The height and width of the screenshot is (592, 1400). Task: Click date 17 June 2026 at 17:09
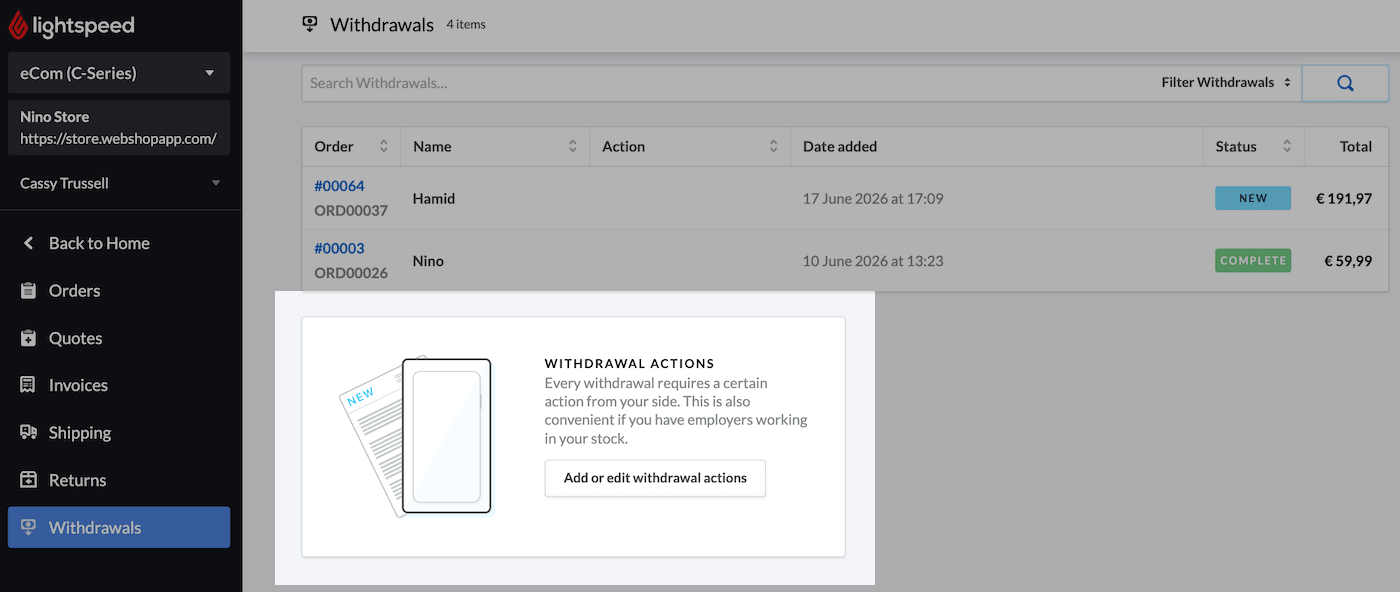(x=873, y=198)
